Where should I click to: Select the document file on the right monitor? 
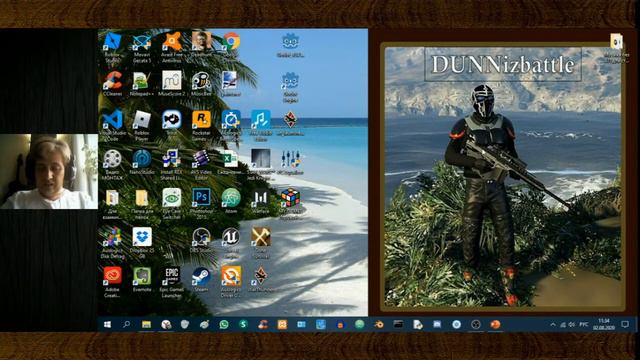coord(616,48)
